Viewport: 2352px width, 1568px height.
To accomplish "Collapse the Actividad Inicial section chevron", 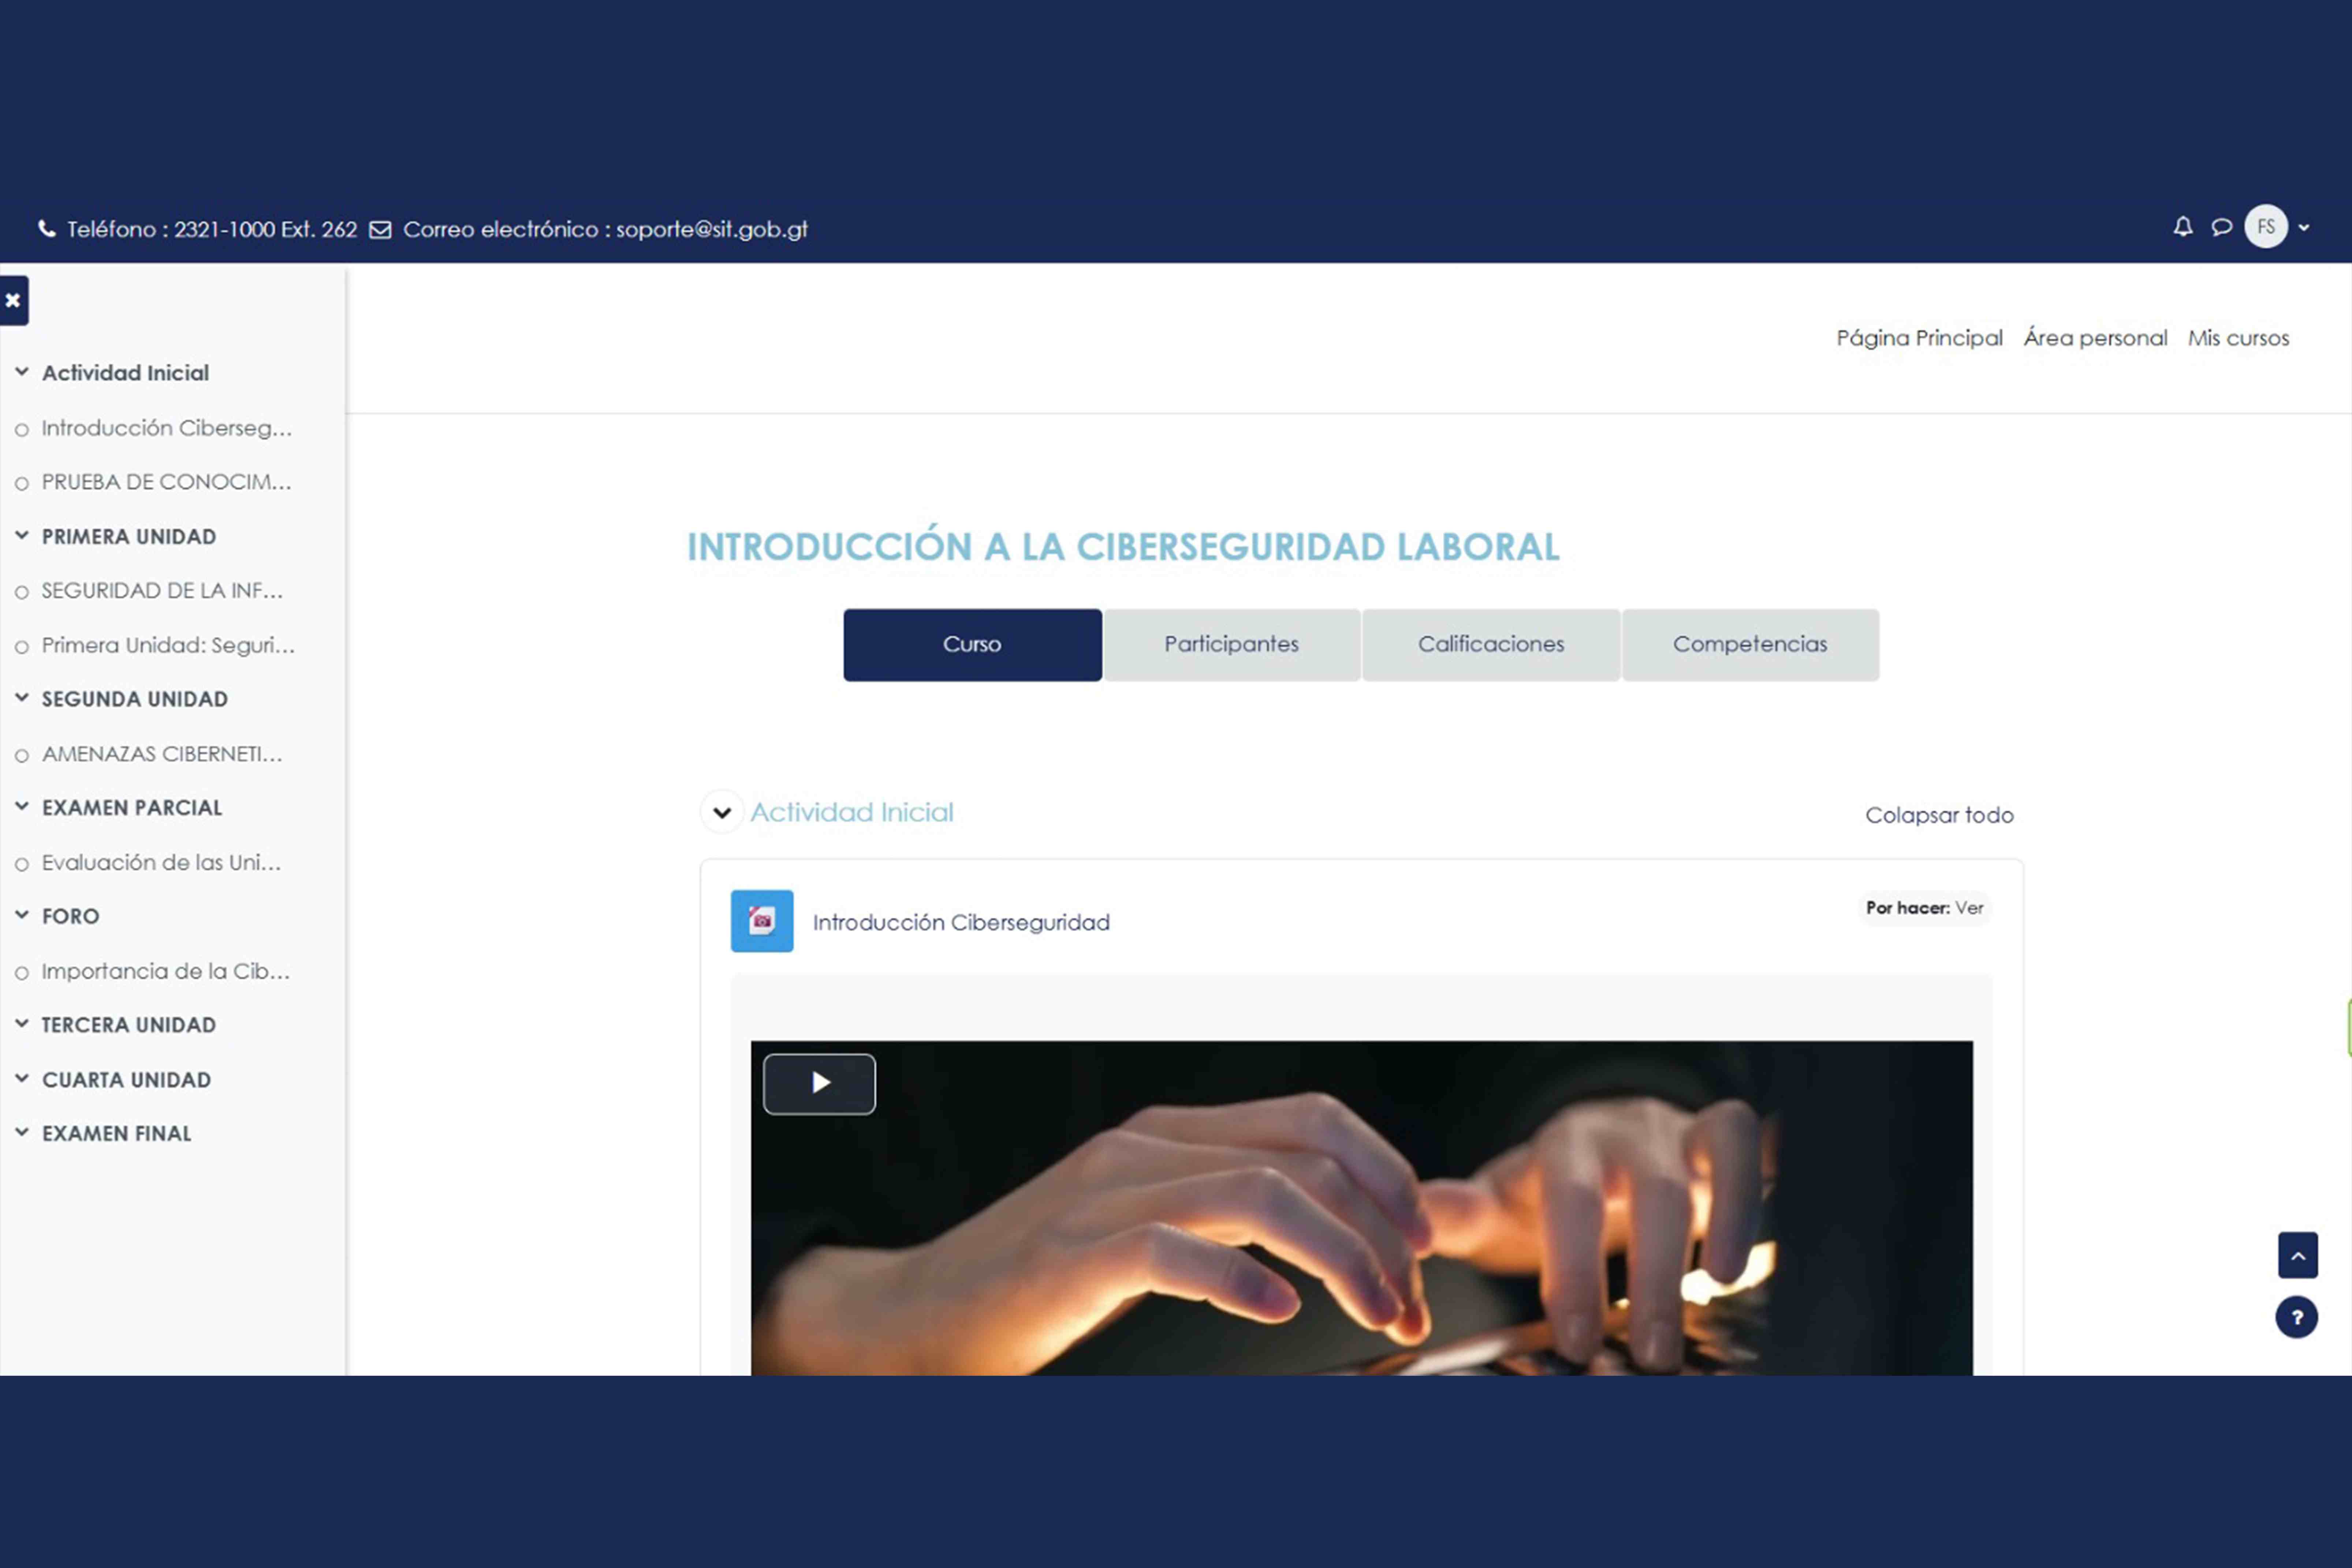I will click(x=721, y=812).
